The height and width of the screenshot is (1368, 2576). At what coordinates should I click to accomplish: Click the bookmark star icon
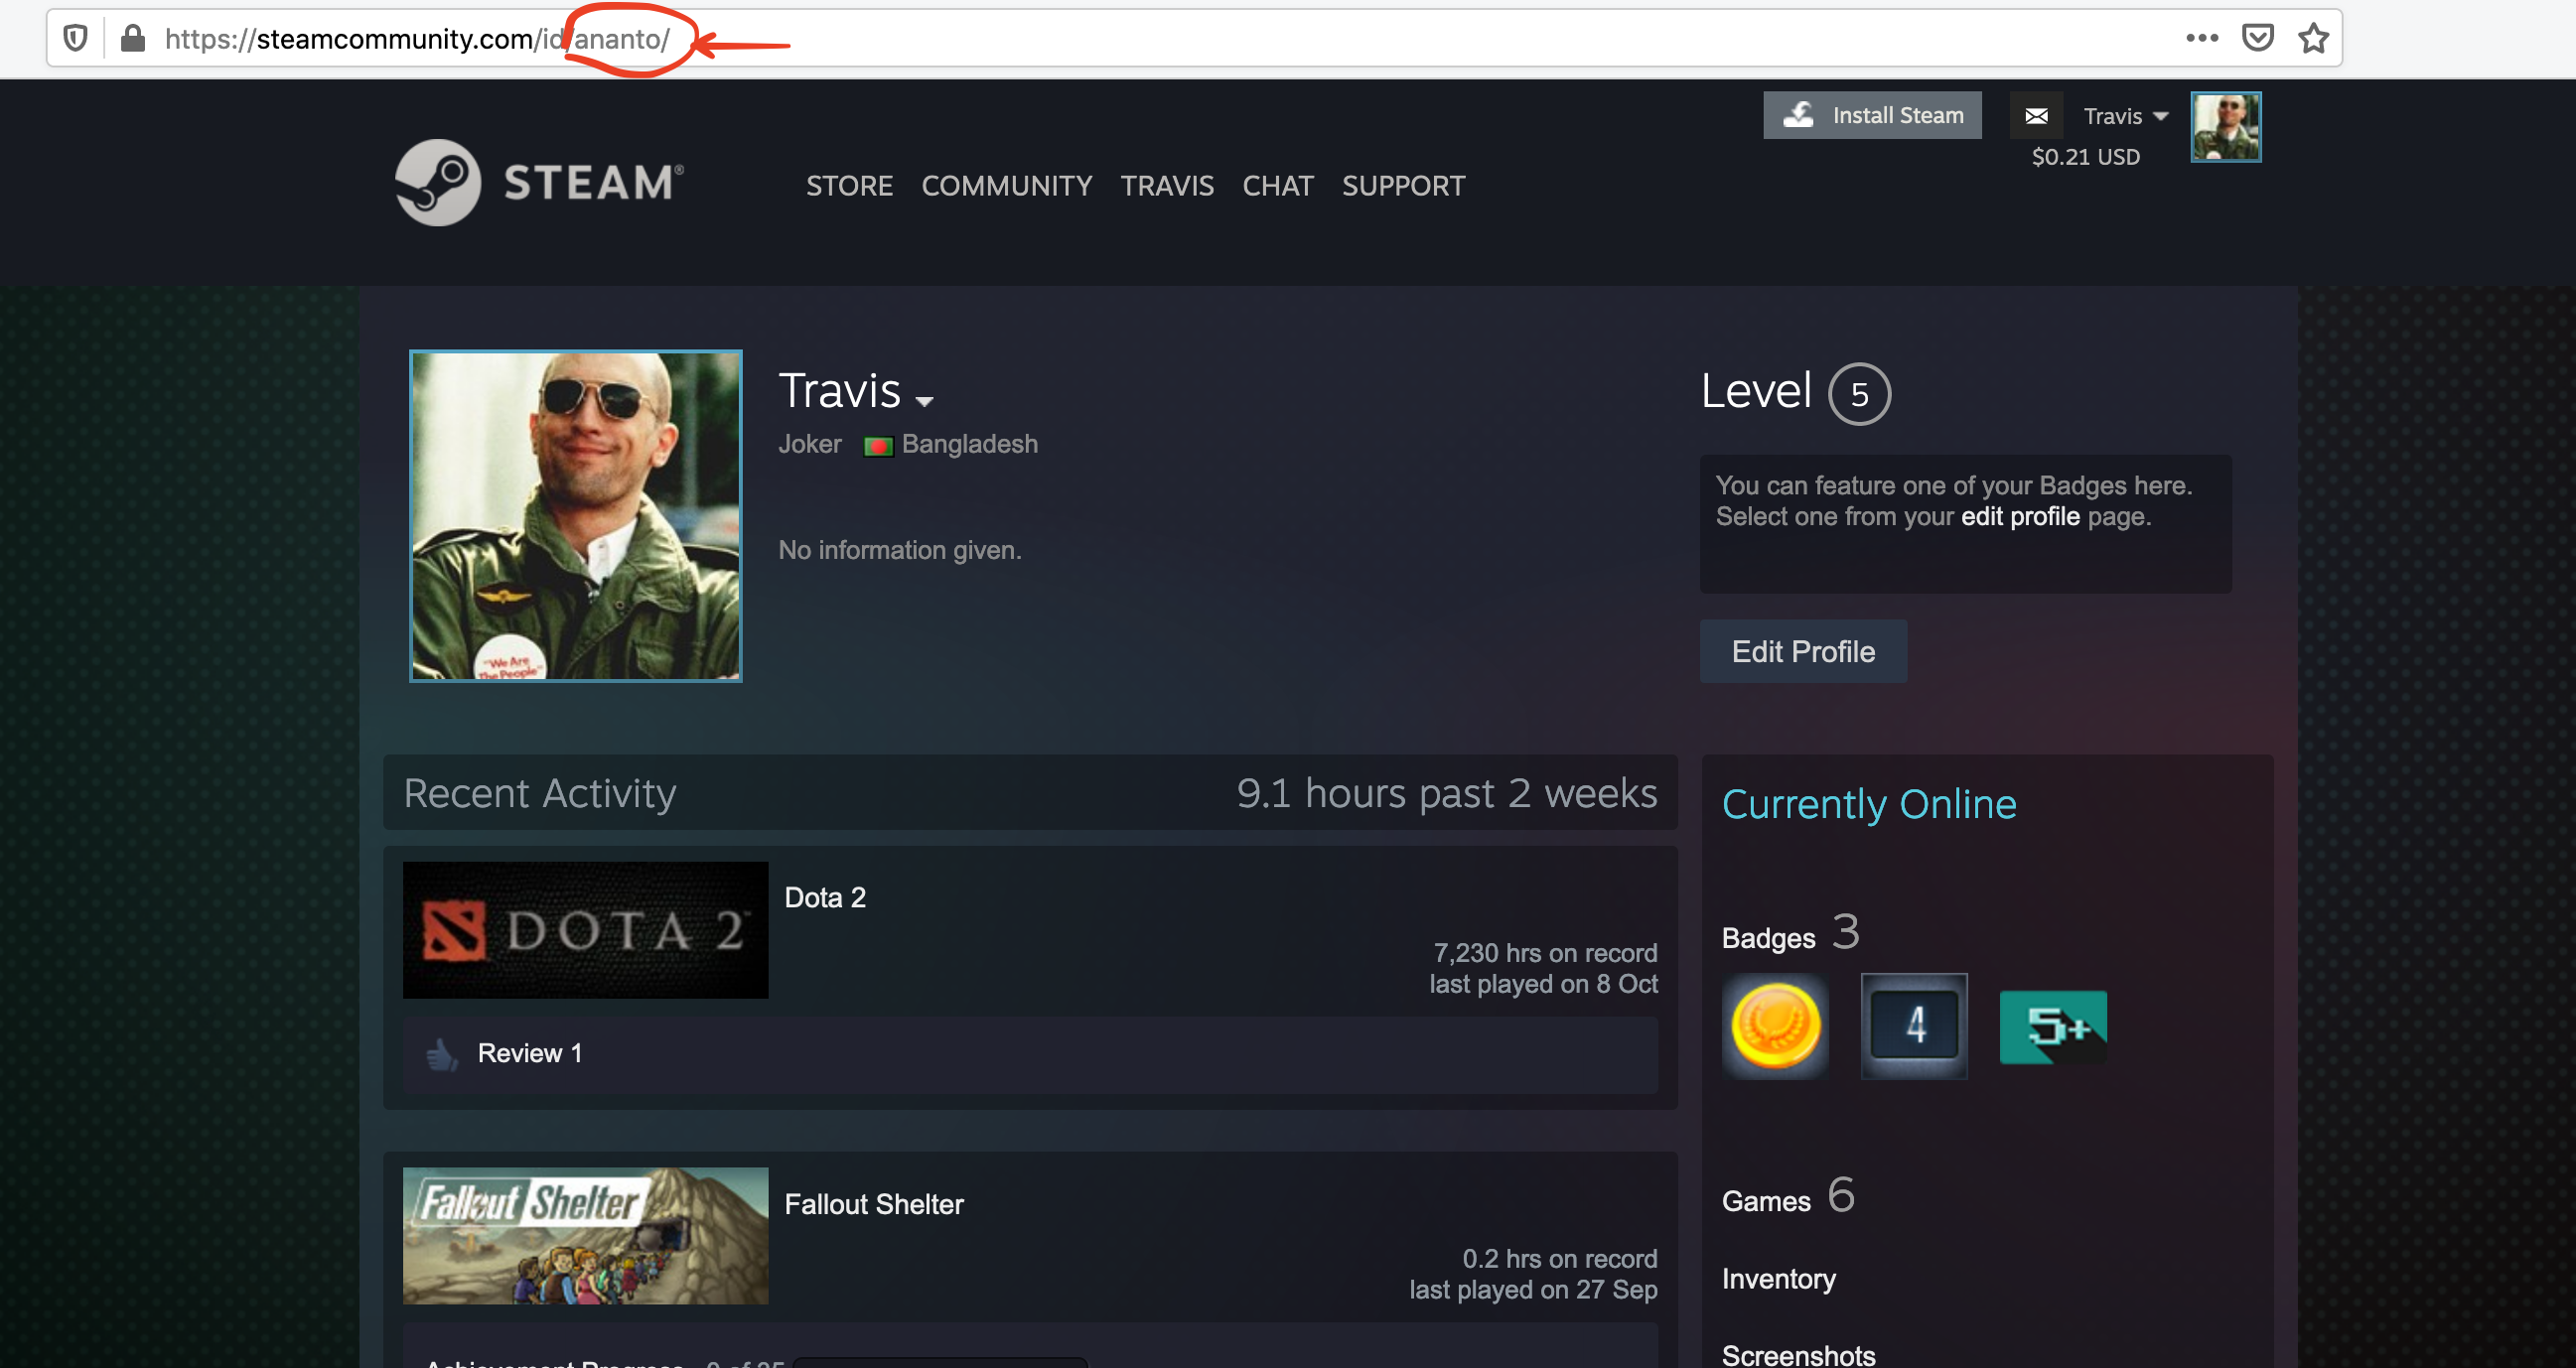[x=2313, y=39]
